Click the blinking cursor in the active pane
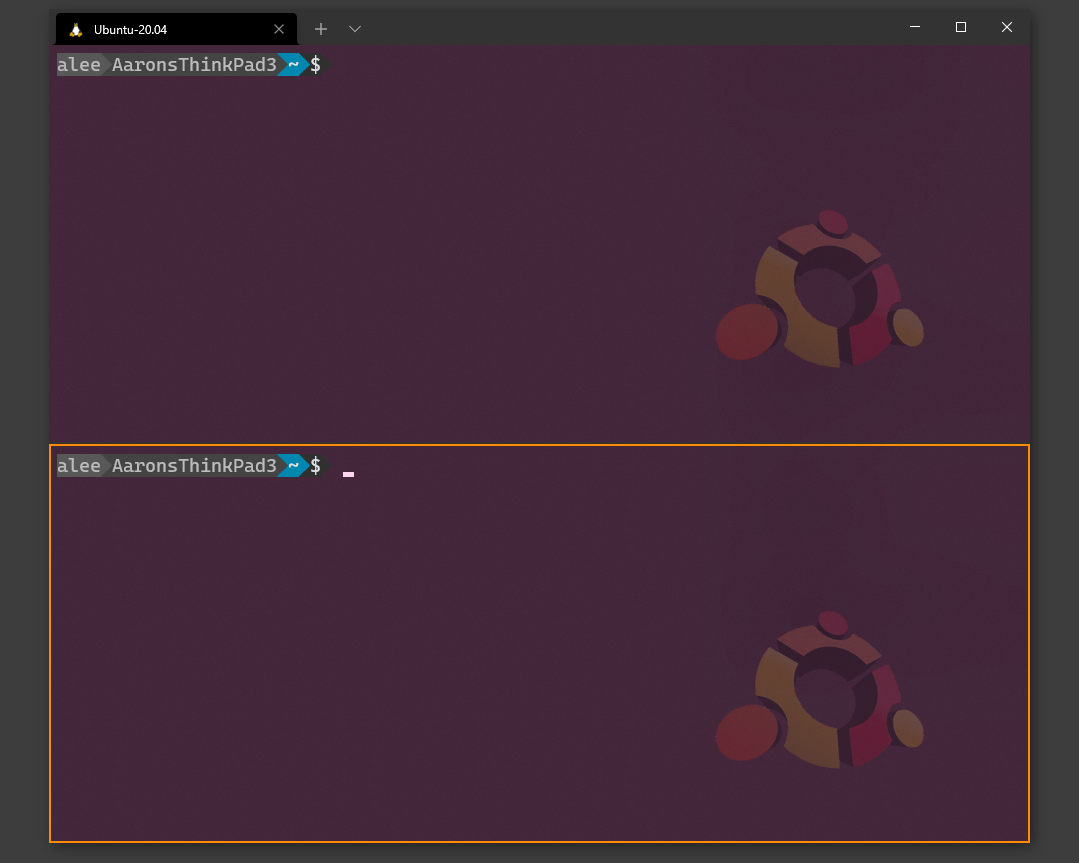This screenshot has width=1079, height=863. [347, 473]
